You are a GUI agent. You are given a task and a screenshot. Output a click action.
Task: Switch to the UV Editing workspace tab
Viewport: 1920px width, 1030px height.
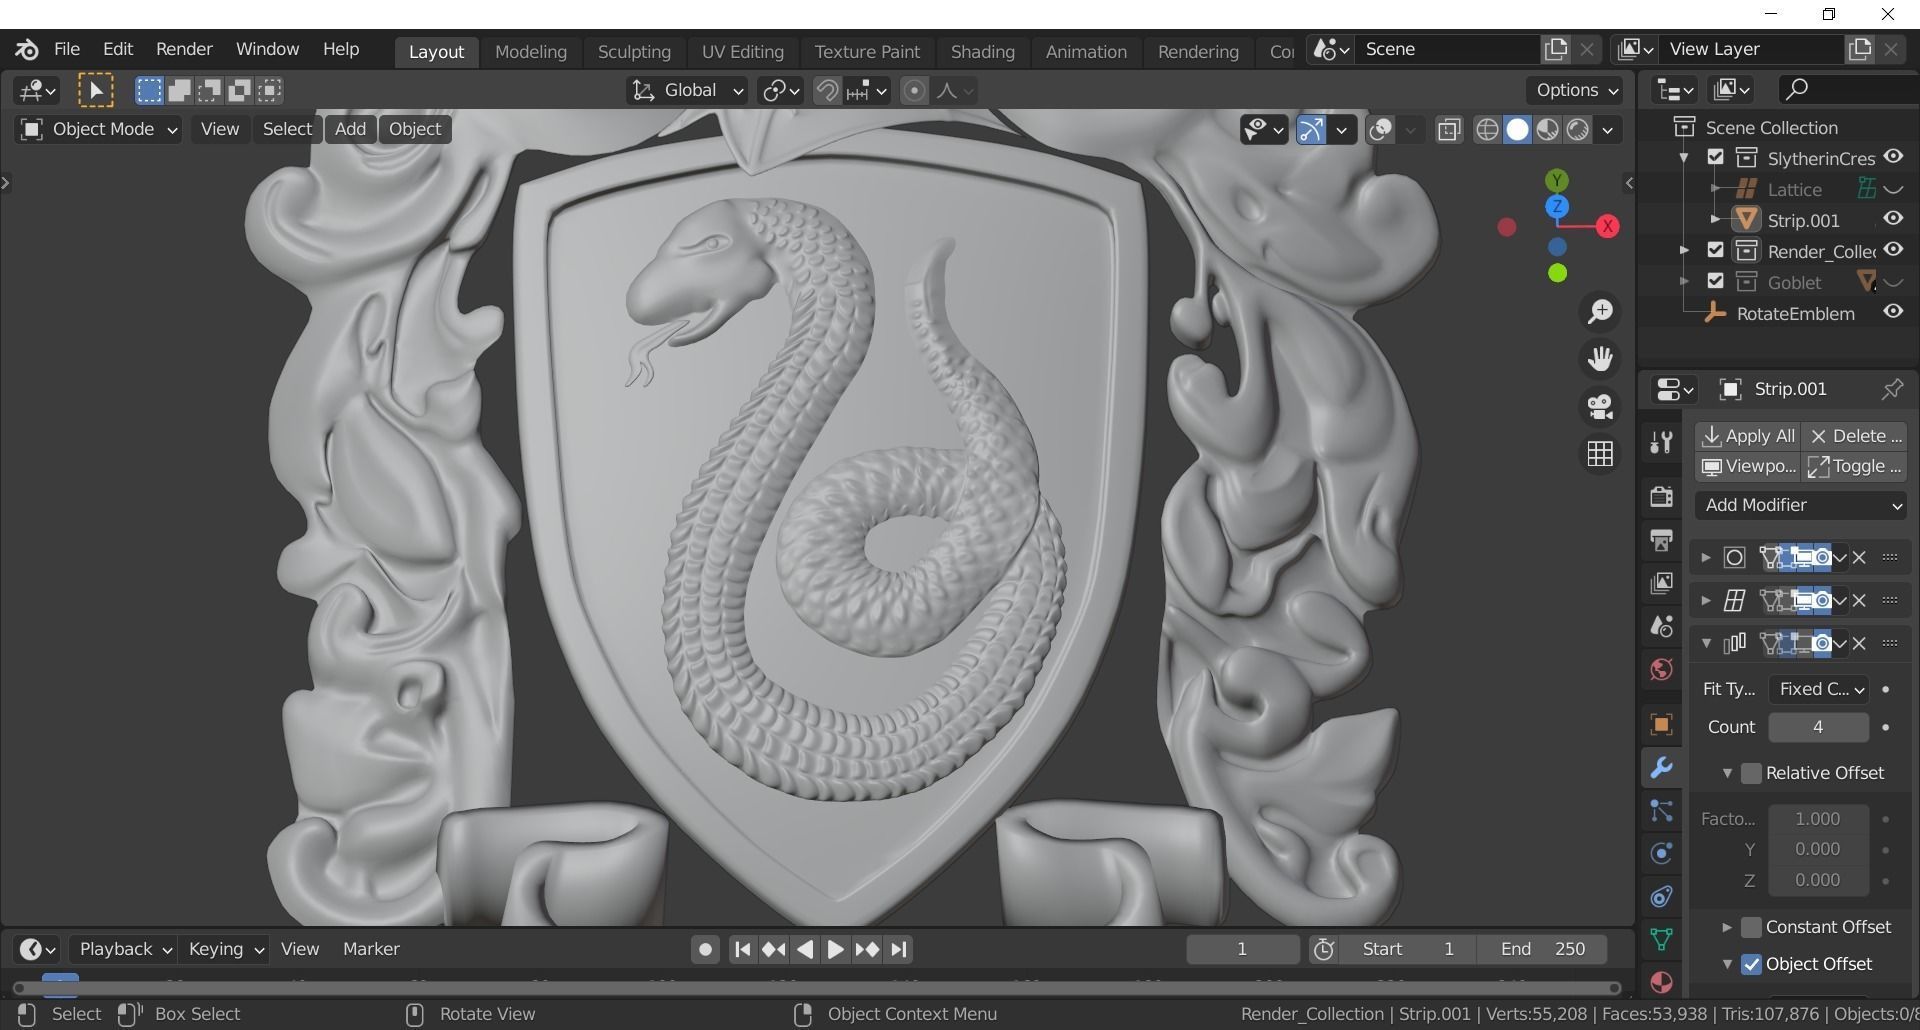[x=742, y=51]
